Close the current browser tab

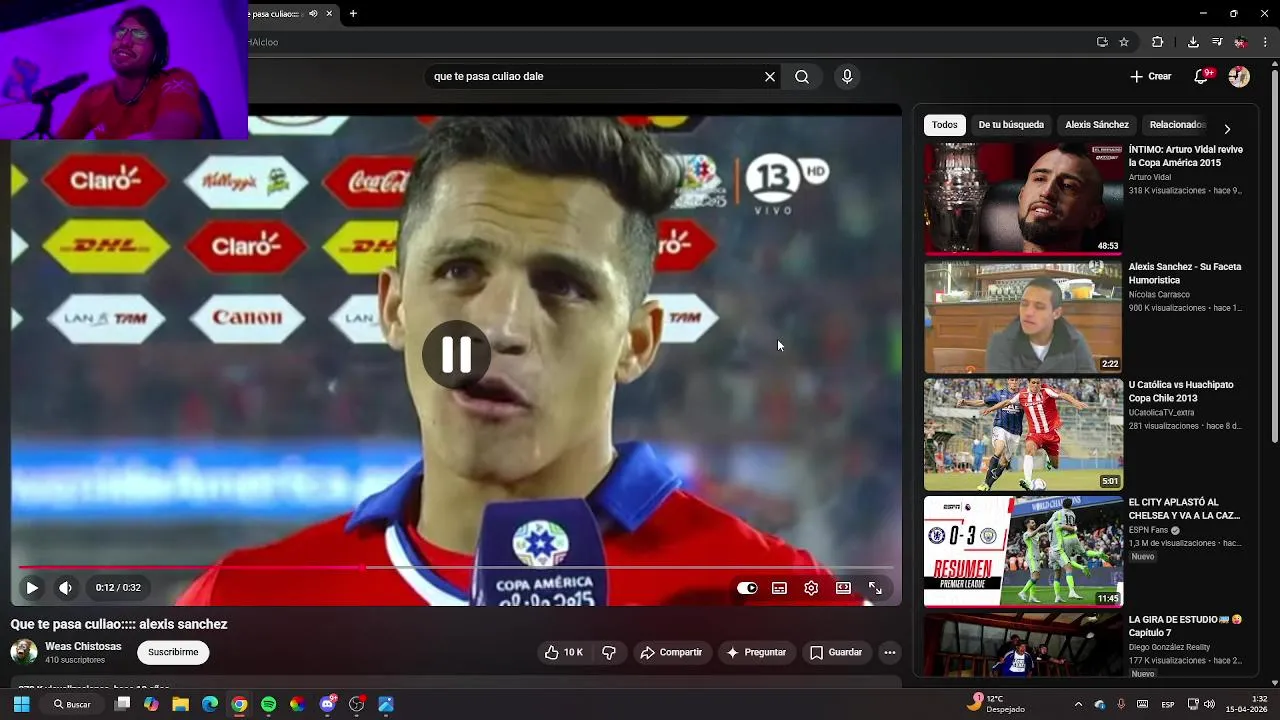coord(328,14)
